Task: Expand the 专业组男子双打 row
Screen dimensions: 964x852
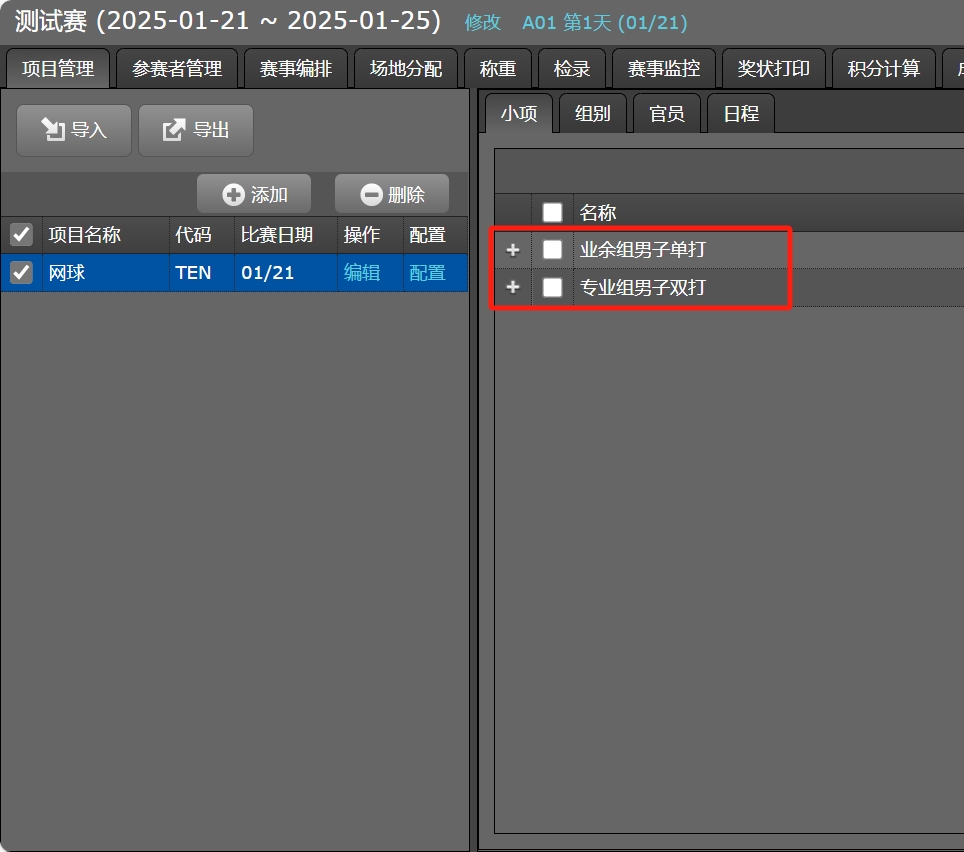Action: click(513, 288)
